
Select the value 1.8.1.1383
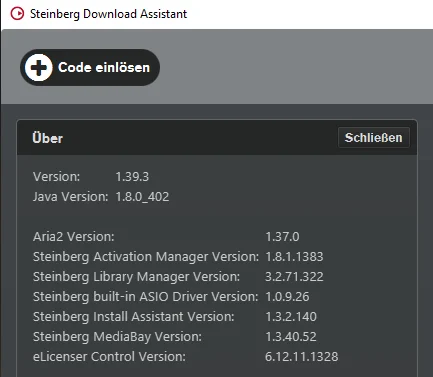tap(294, 257)
